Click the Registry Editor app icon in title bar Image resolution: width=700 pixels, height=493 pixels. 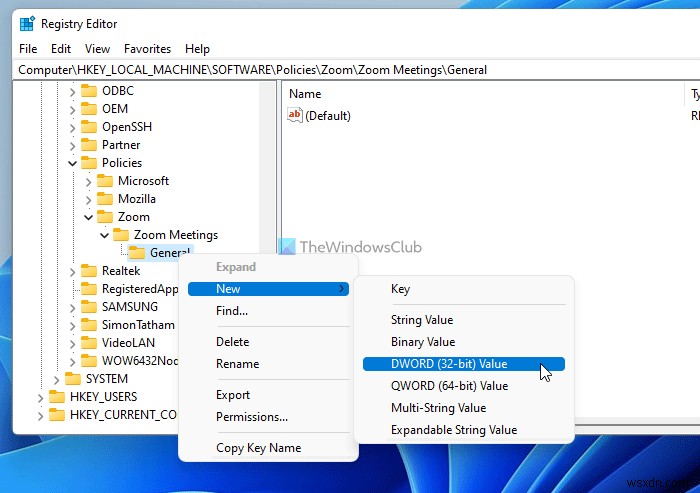coord(27,24)
